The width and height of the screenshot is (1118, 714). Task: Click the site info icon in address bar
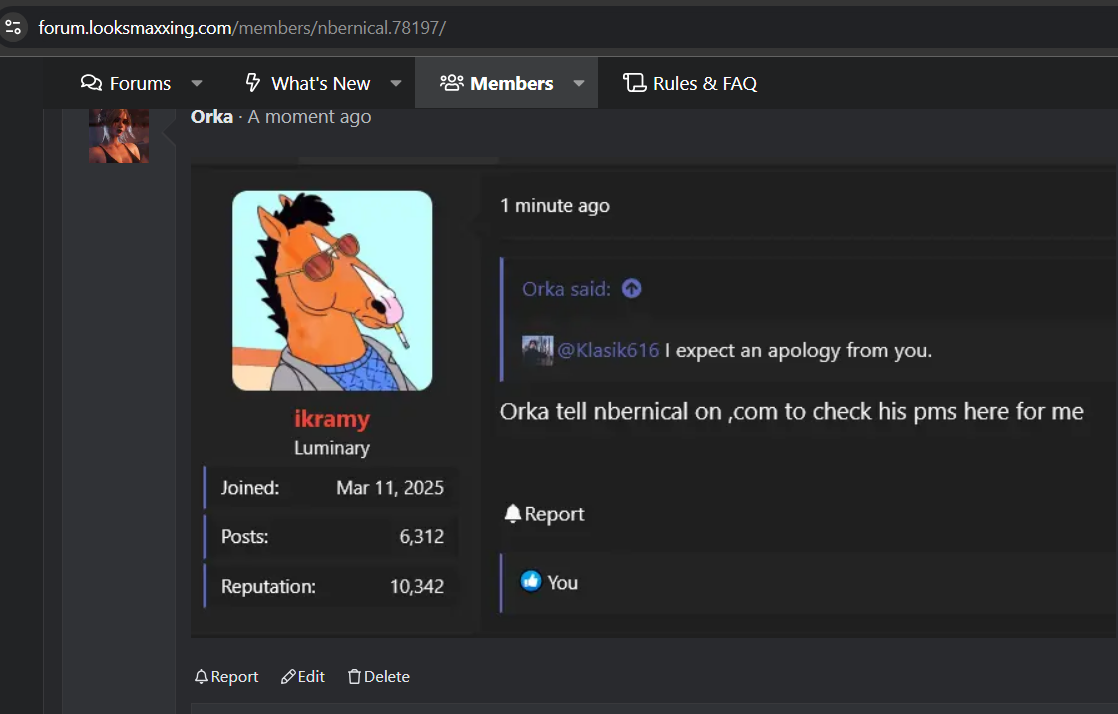pyautogui.click(x=13, y=28)
